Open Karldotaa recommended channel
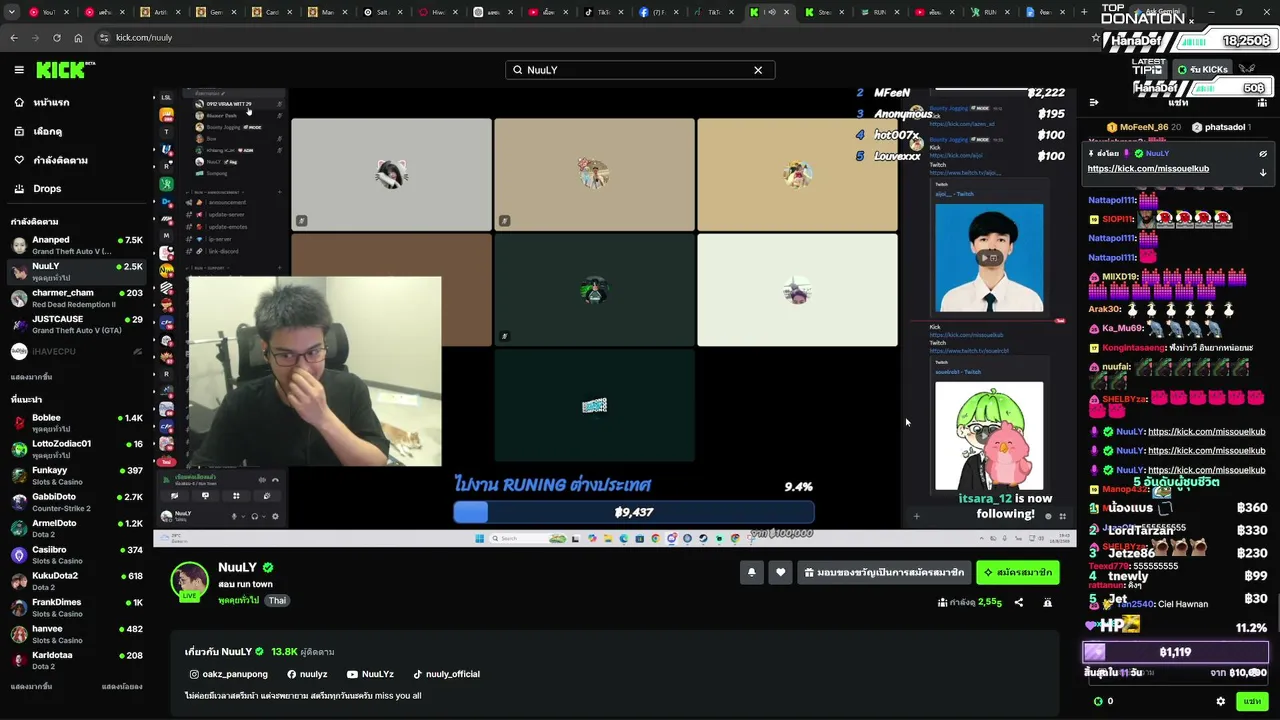The image size is (1280, 720). point(77,661)
